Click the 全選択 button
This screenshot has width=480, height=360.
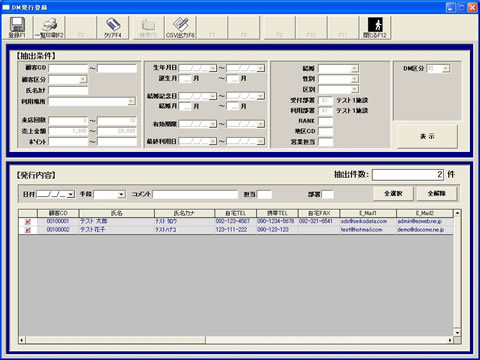[393, 193]
